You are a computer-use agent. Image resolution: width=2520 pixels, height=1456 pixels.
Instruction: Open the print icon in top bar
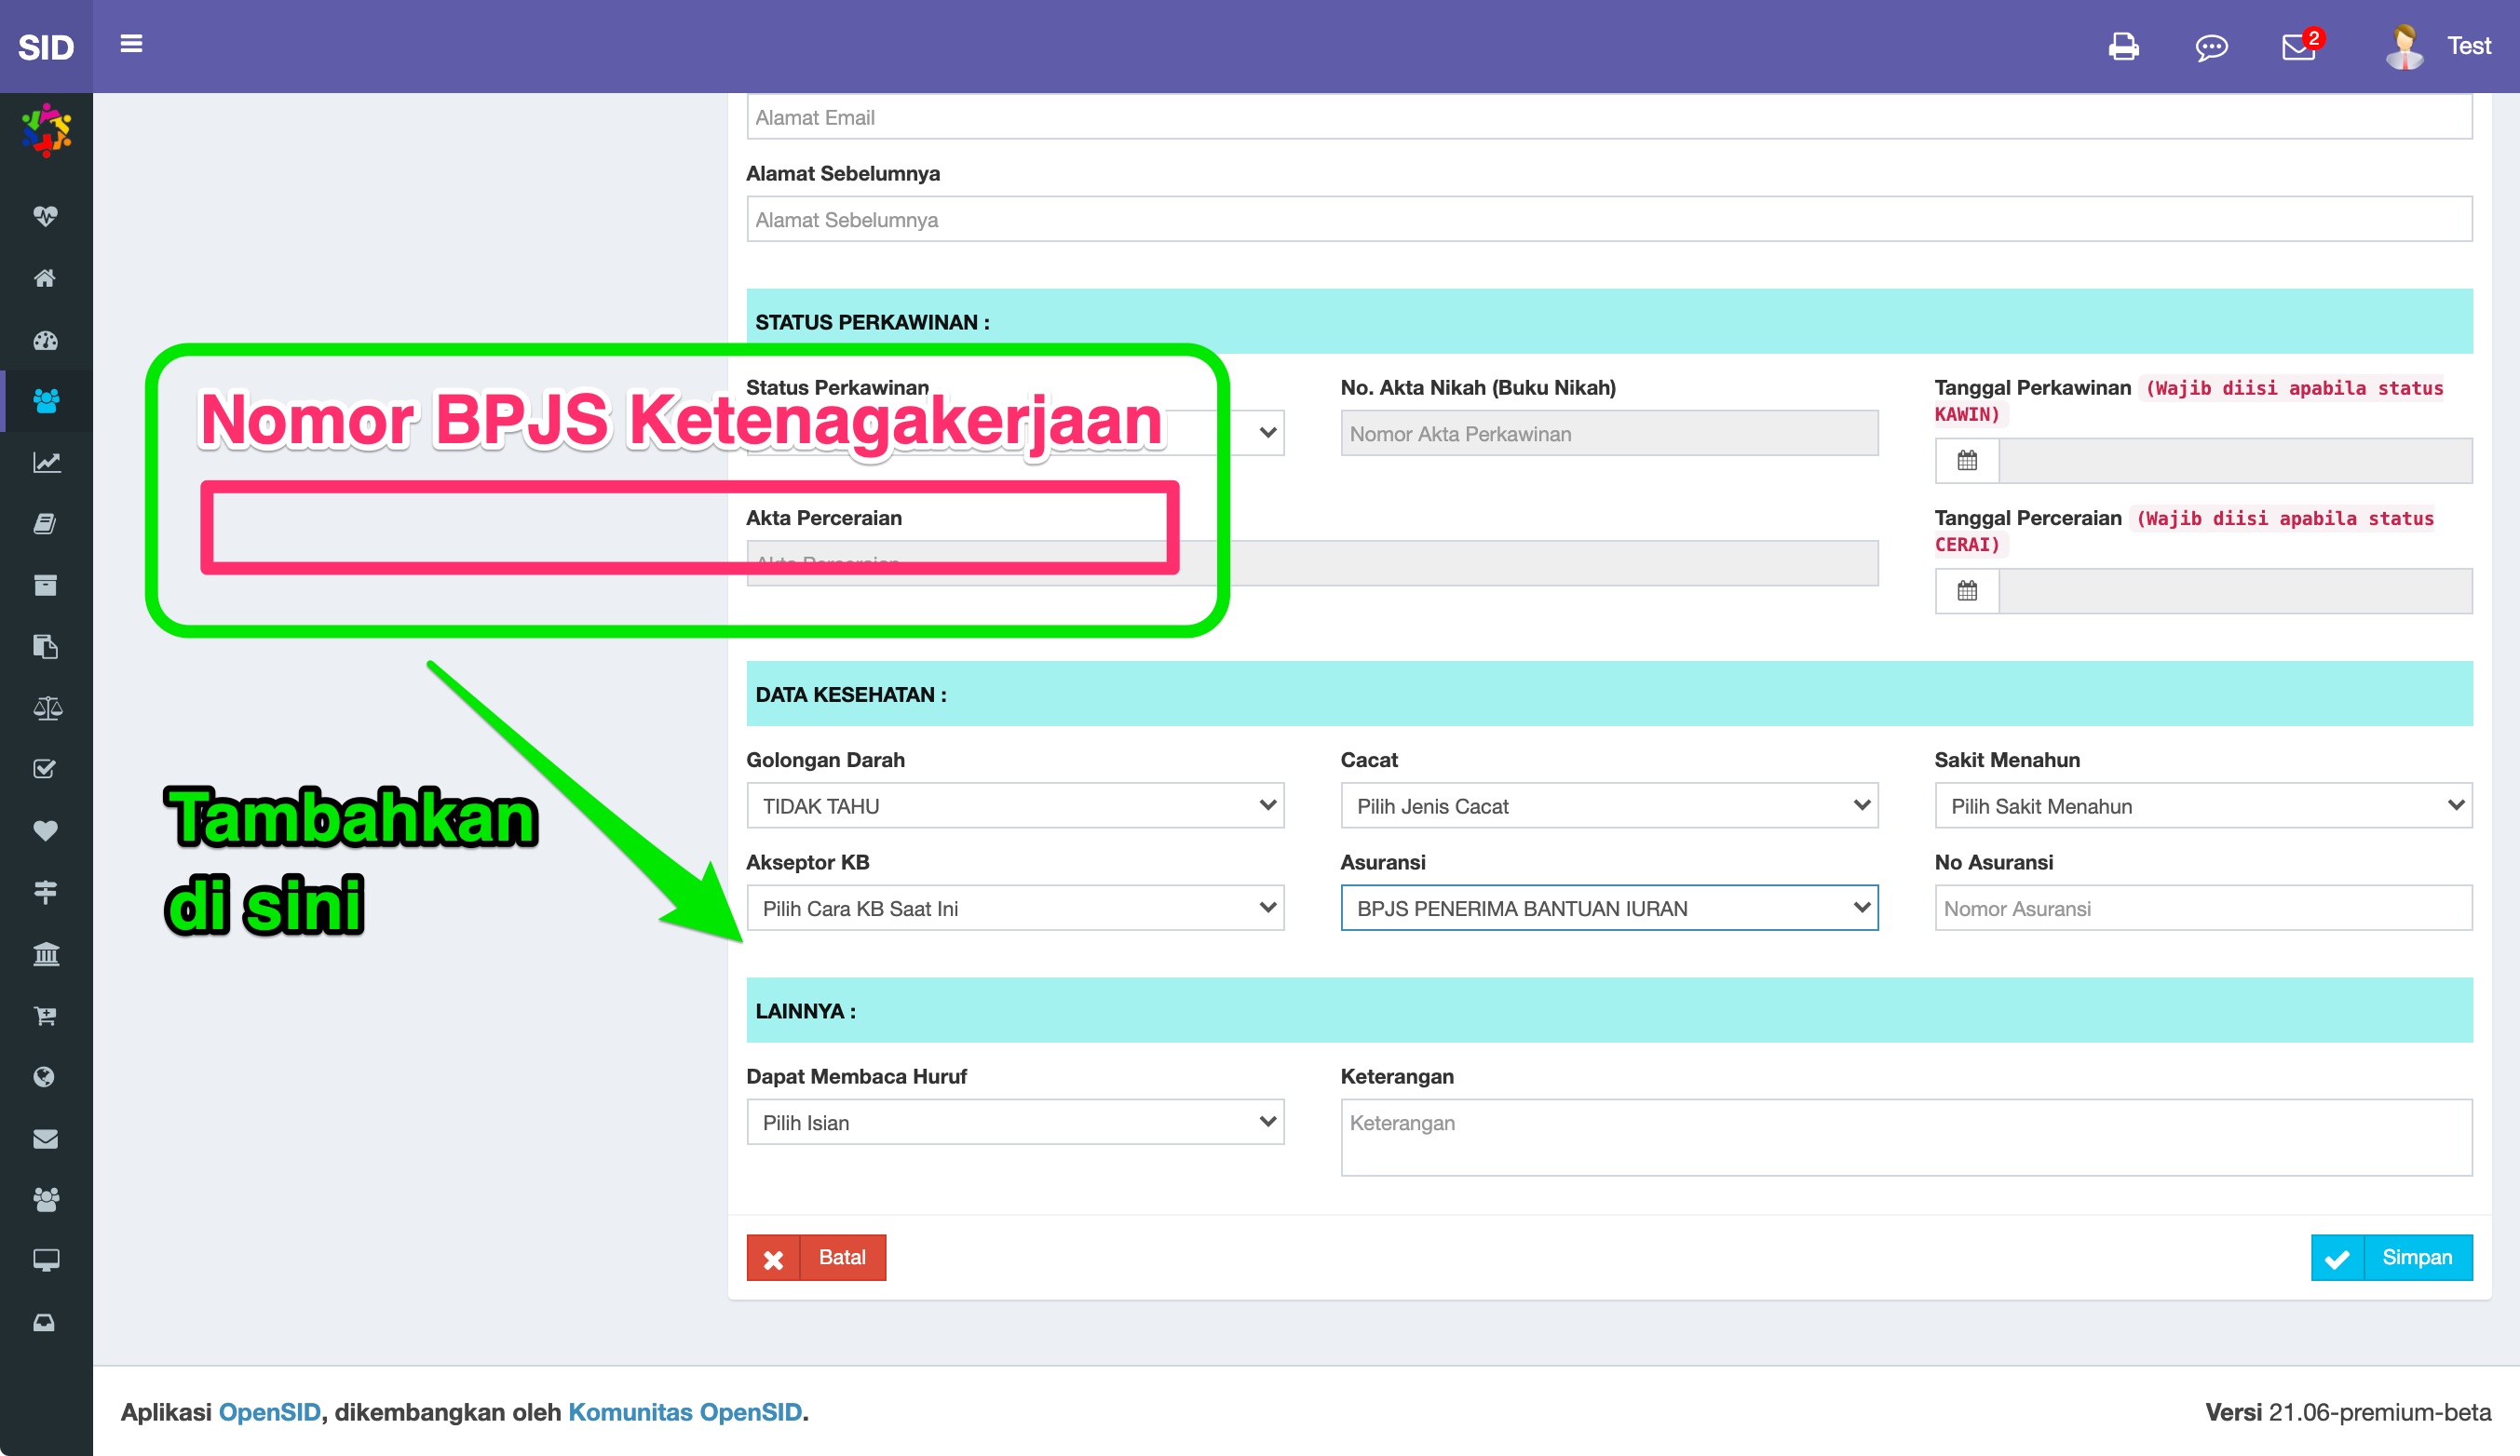click(2124, 47)
